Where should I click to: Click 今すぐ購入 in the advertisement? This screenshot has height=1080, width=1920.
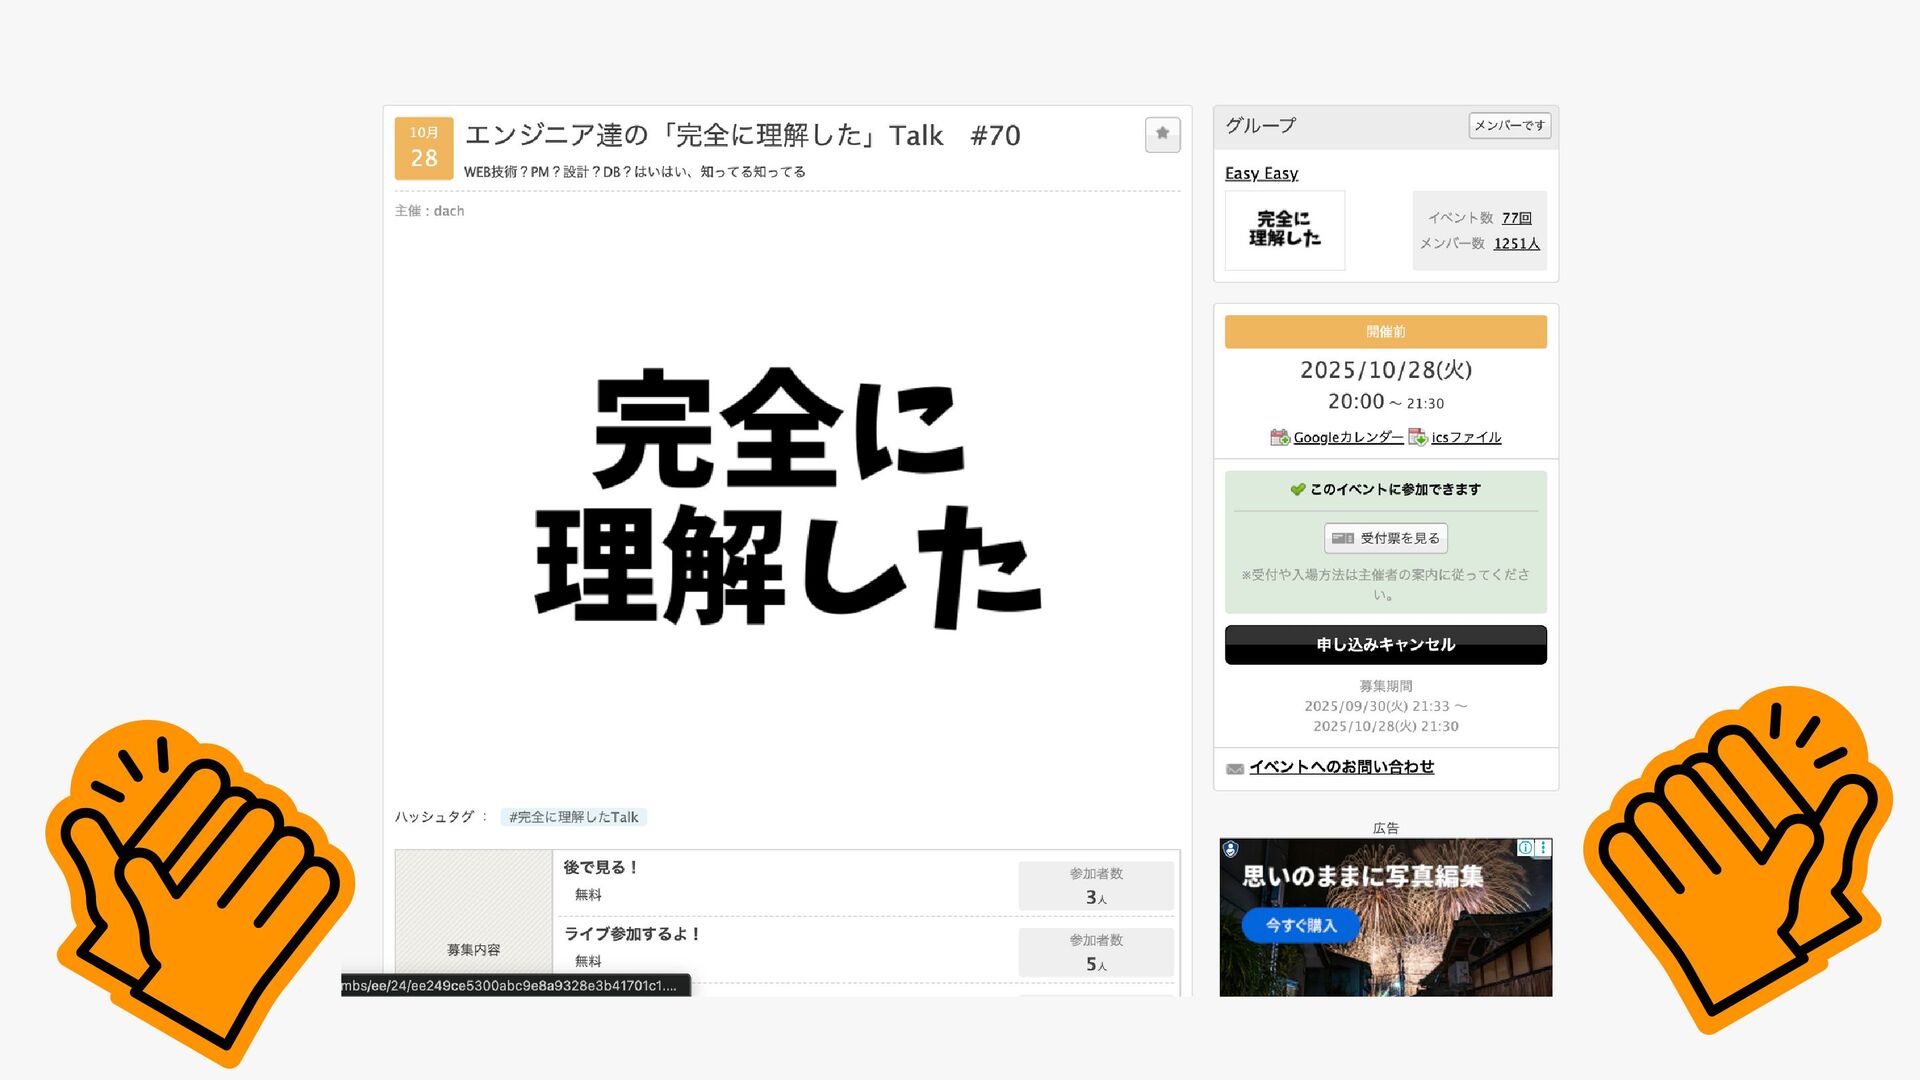pyautogui.click(x=1300, y=925)
